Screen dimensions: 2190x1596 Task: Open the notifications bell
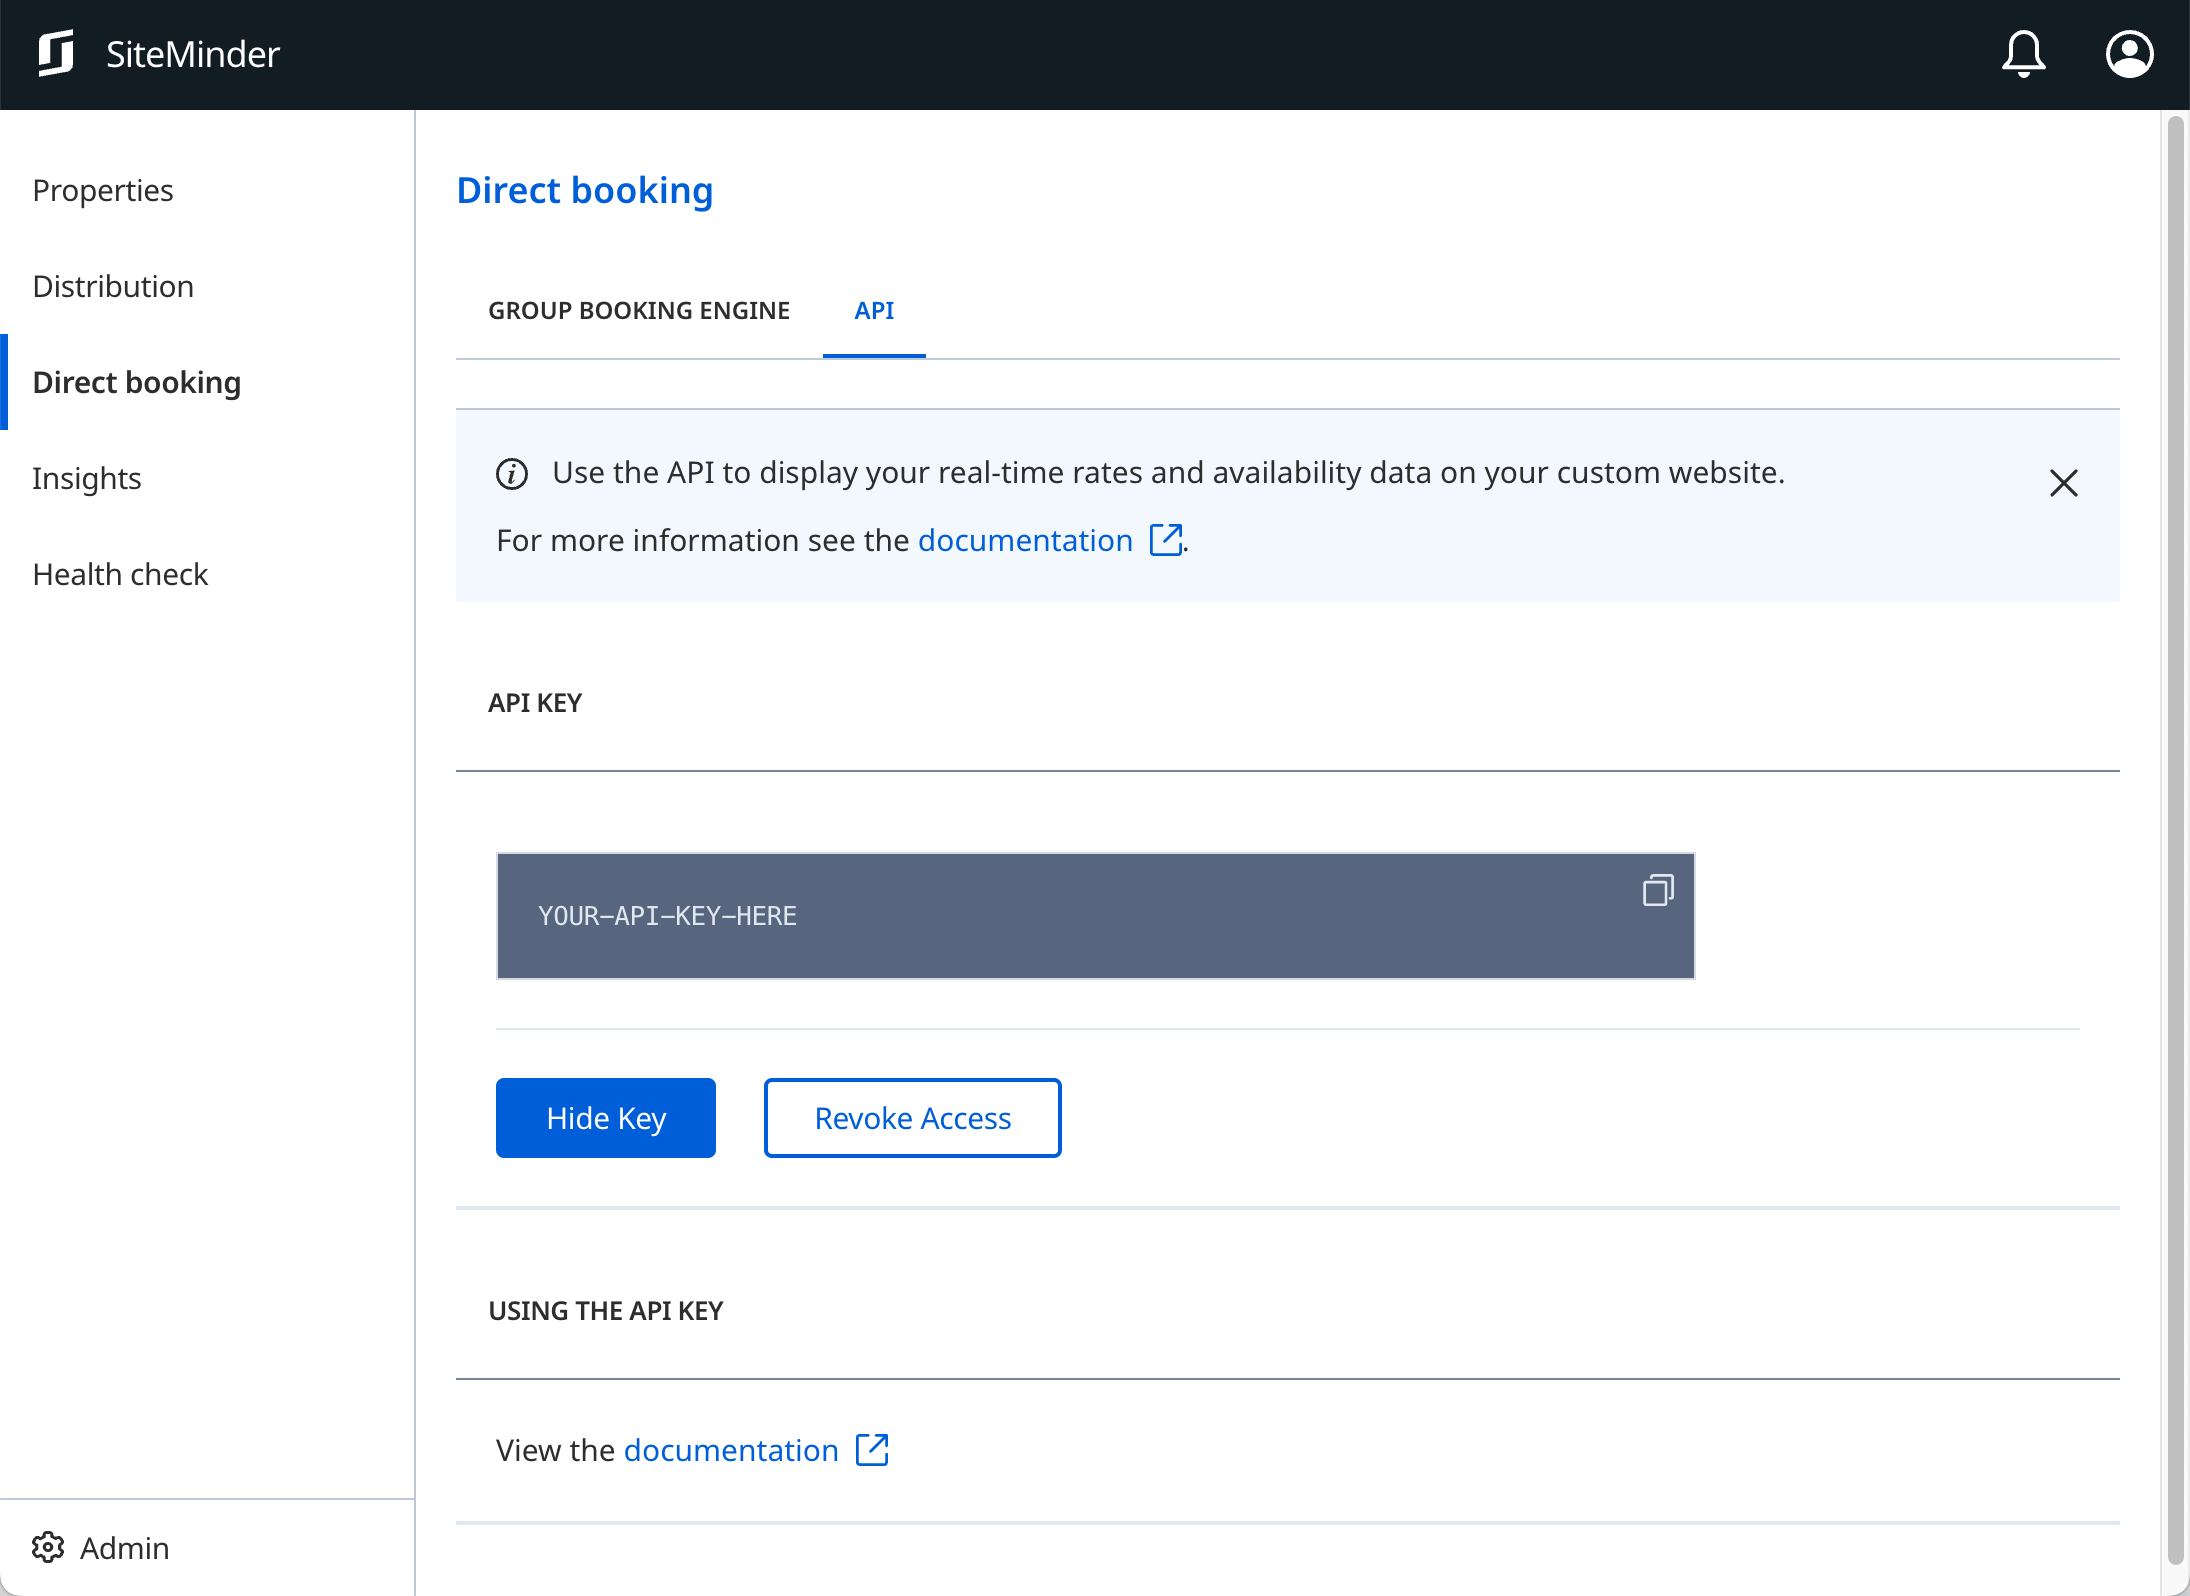(2023, 54)
